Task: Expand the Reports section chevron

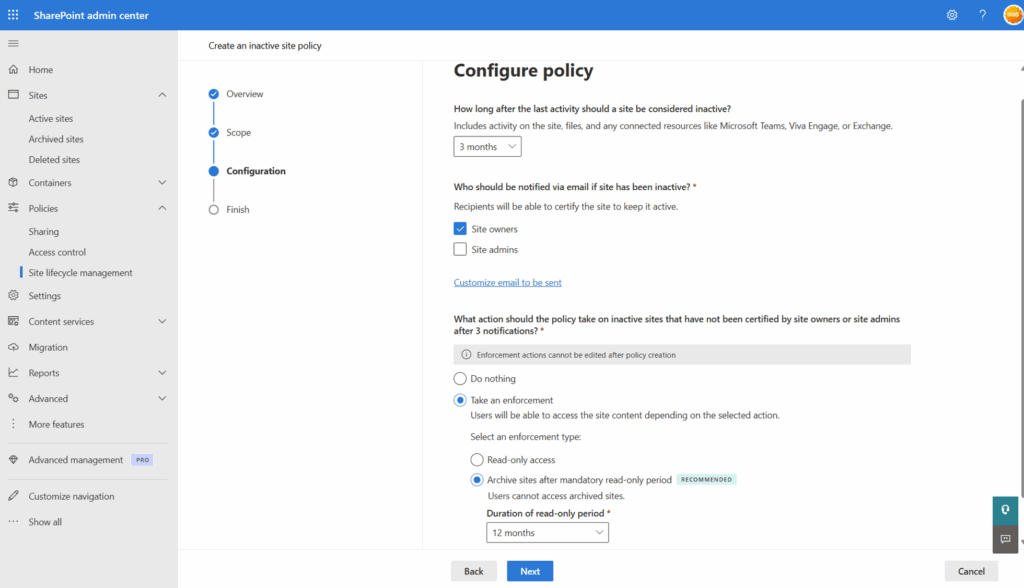Action: (162, 373)
